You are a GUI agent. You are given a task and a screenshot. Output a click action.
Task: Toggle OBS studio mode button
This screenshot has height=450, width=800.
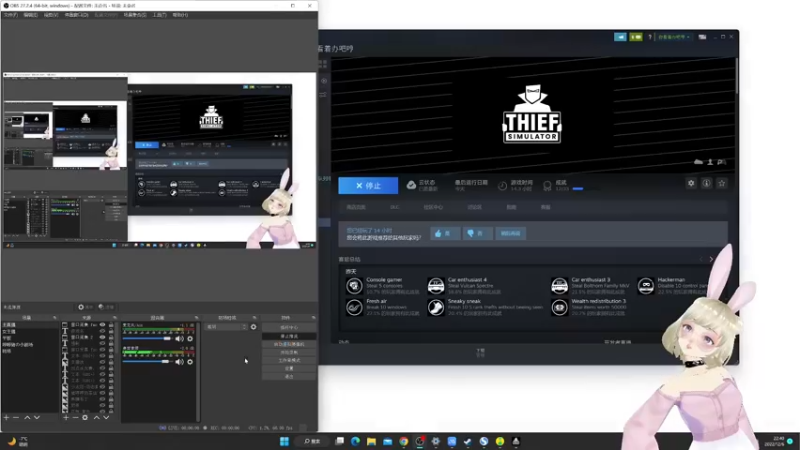pyautogui.click(x=289, y=360)
